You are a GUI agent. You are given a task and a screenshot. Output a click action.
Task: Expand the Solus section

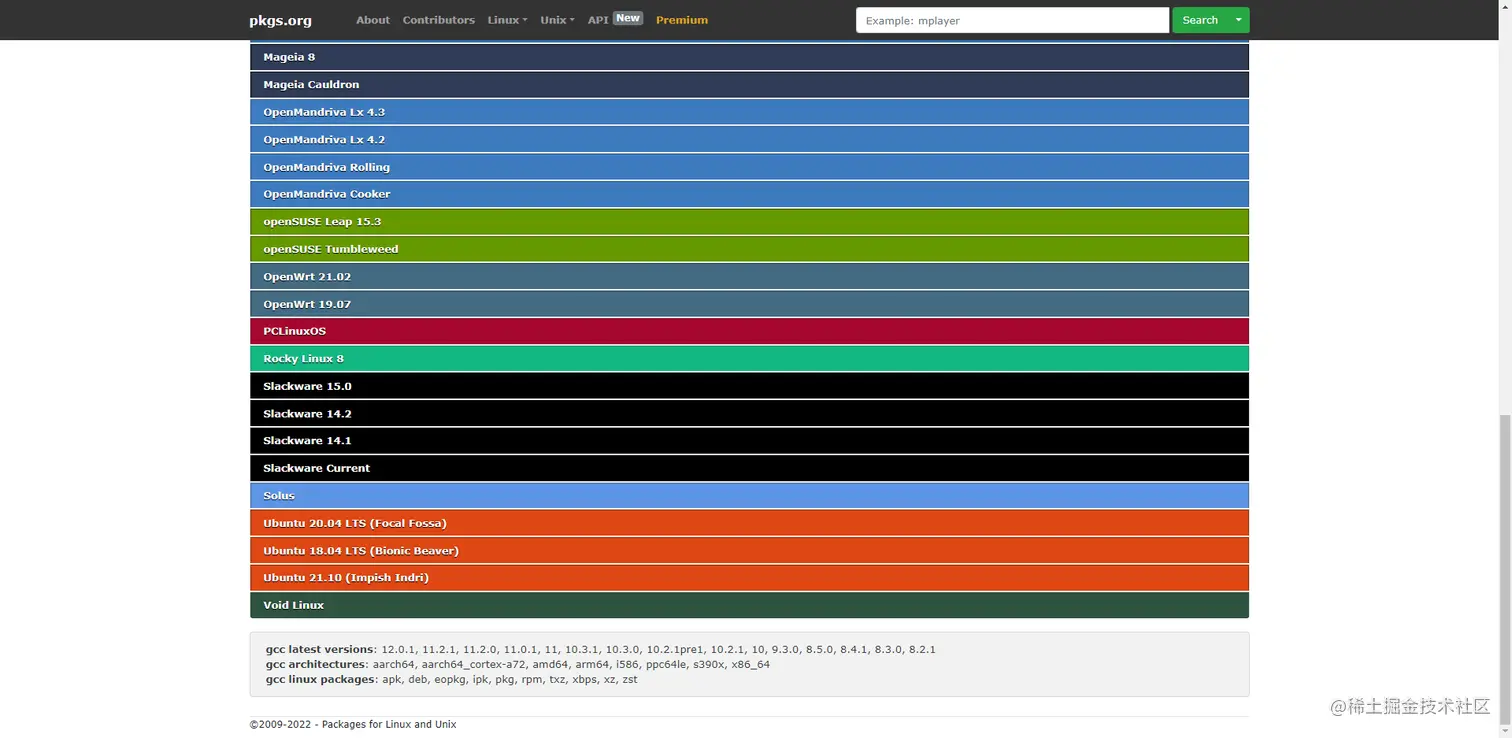point(749,495)
